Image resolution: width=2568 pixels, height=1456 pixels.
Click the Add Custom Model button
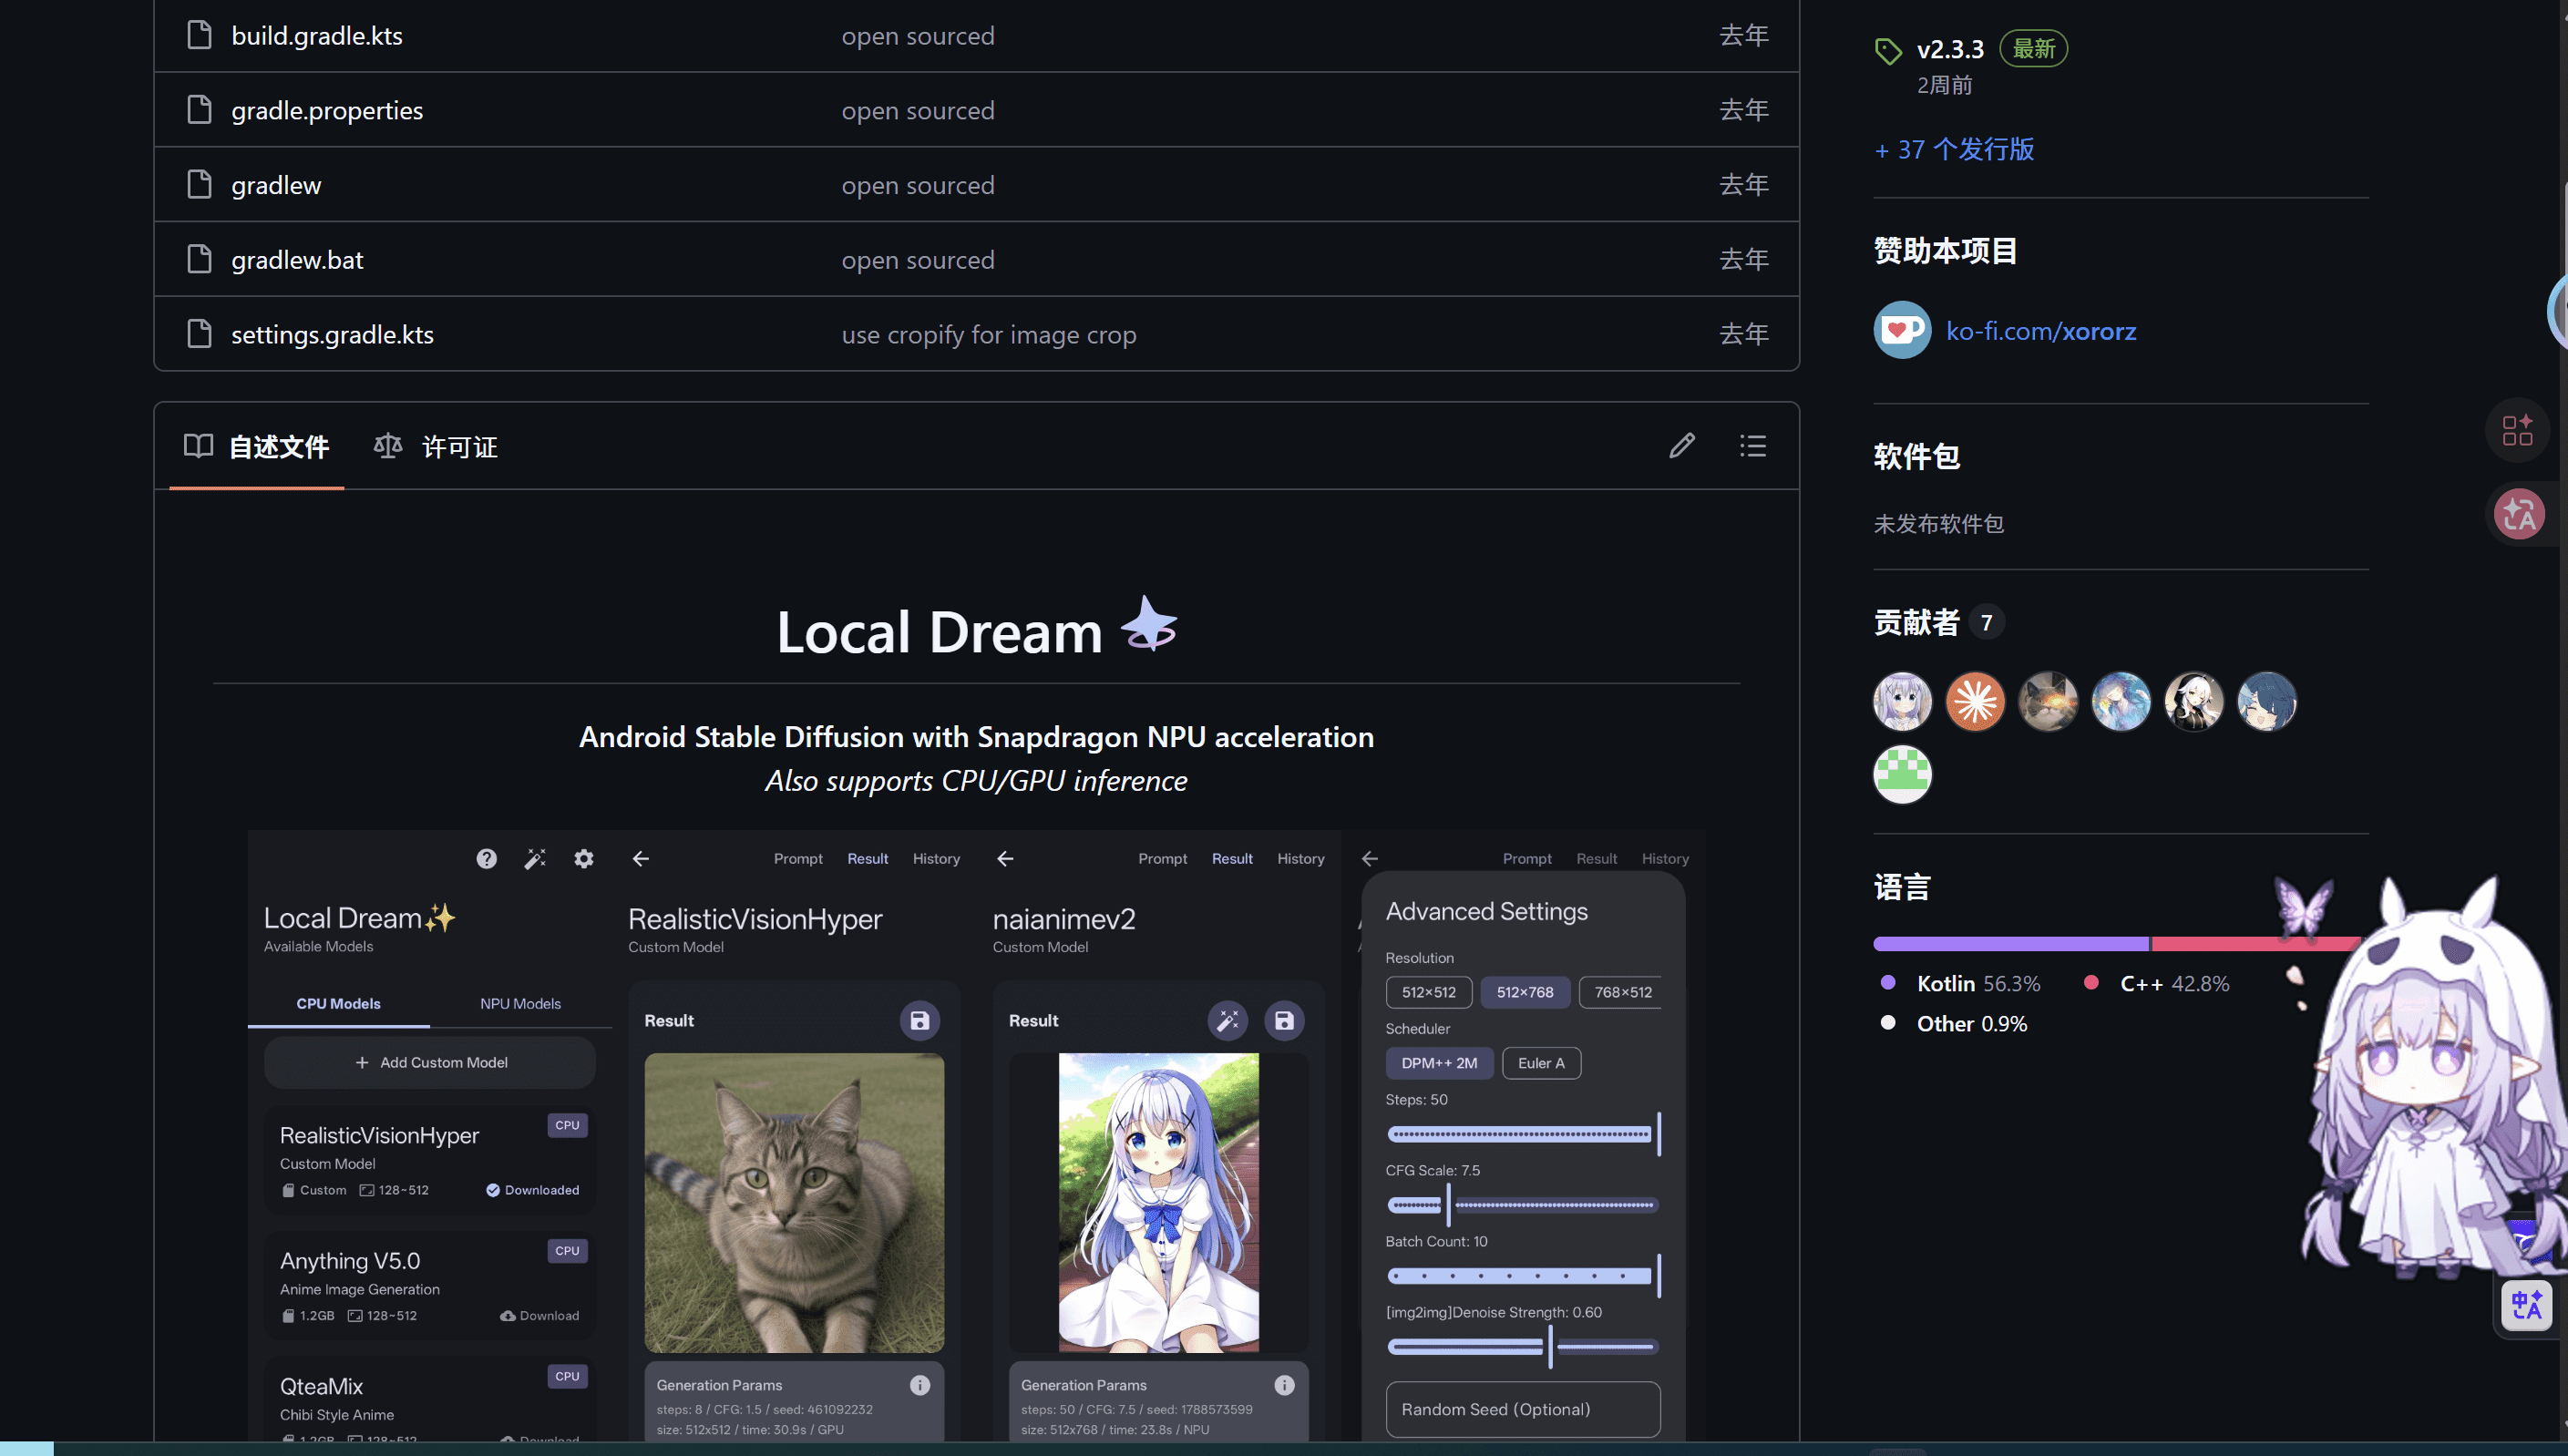tap(430, 1062)
